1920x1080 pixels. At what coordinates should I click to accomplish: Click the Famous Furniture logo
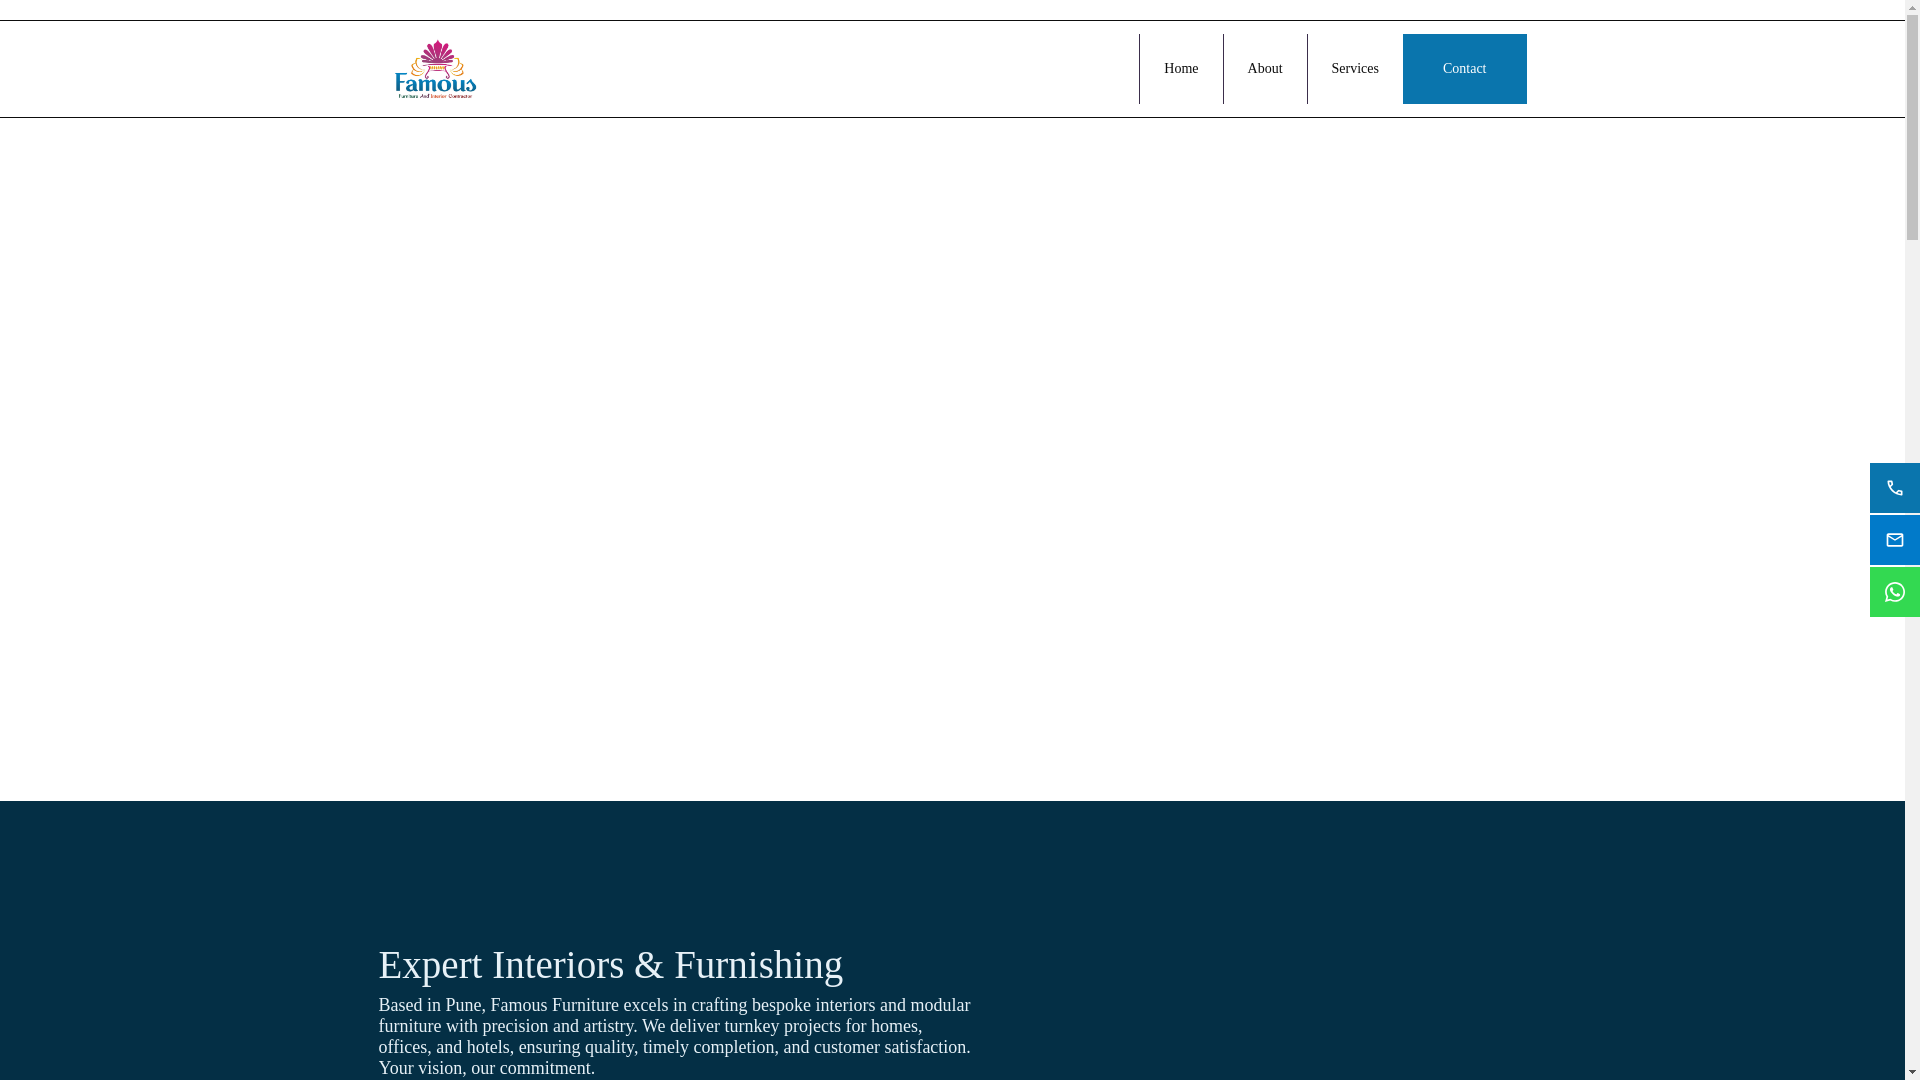tap(435, 69)
